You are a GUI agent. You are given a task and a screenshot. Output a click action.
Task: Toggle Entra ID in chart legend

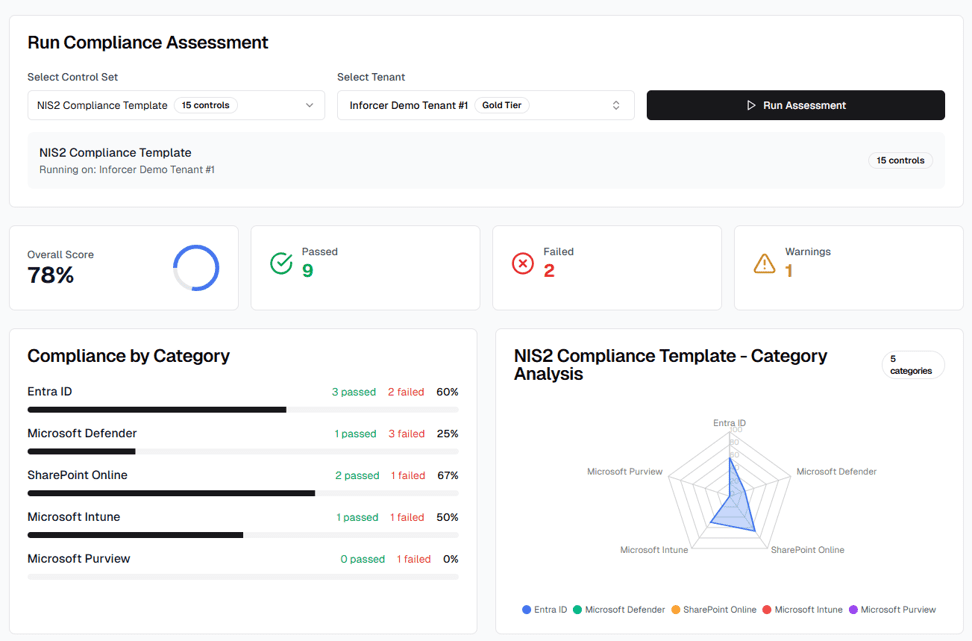(x=544, y=609)
